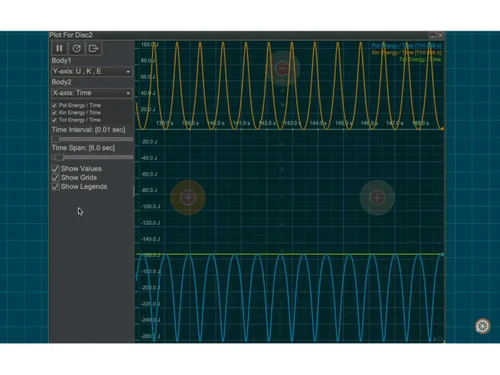Click the -100.0 J axis label
This screenshot has width=500, height=375.
pos(150,207)
